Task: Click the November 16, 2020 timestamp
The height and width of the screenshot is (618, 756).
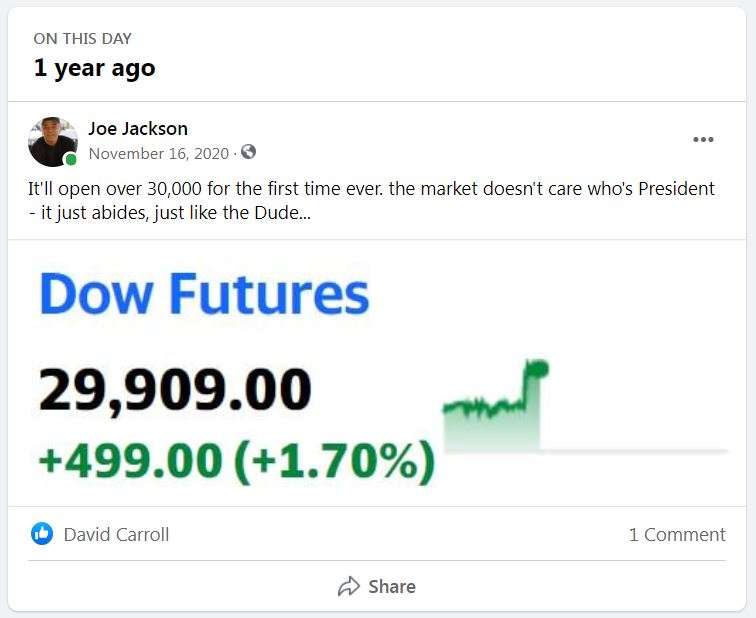Action: coord(159,153)
